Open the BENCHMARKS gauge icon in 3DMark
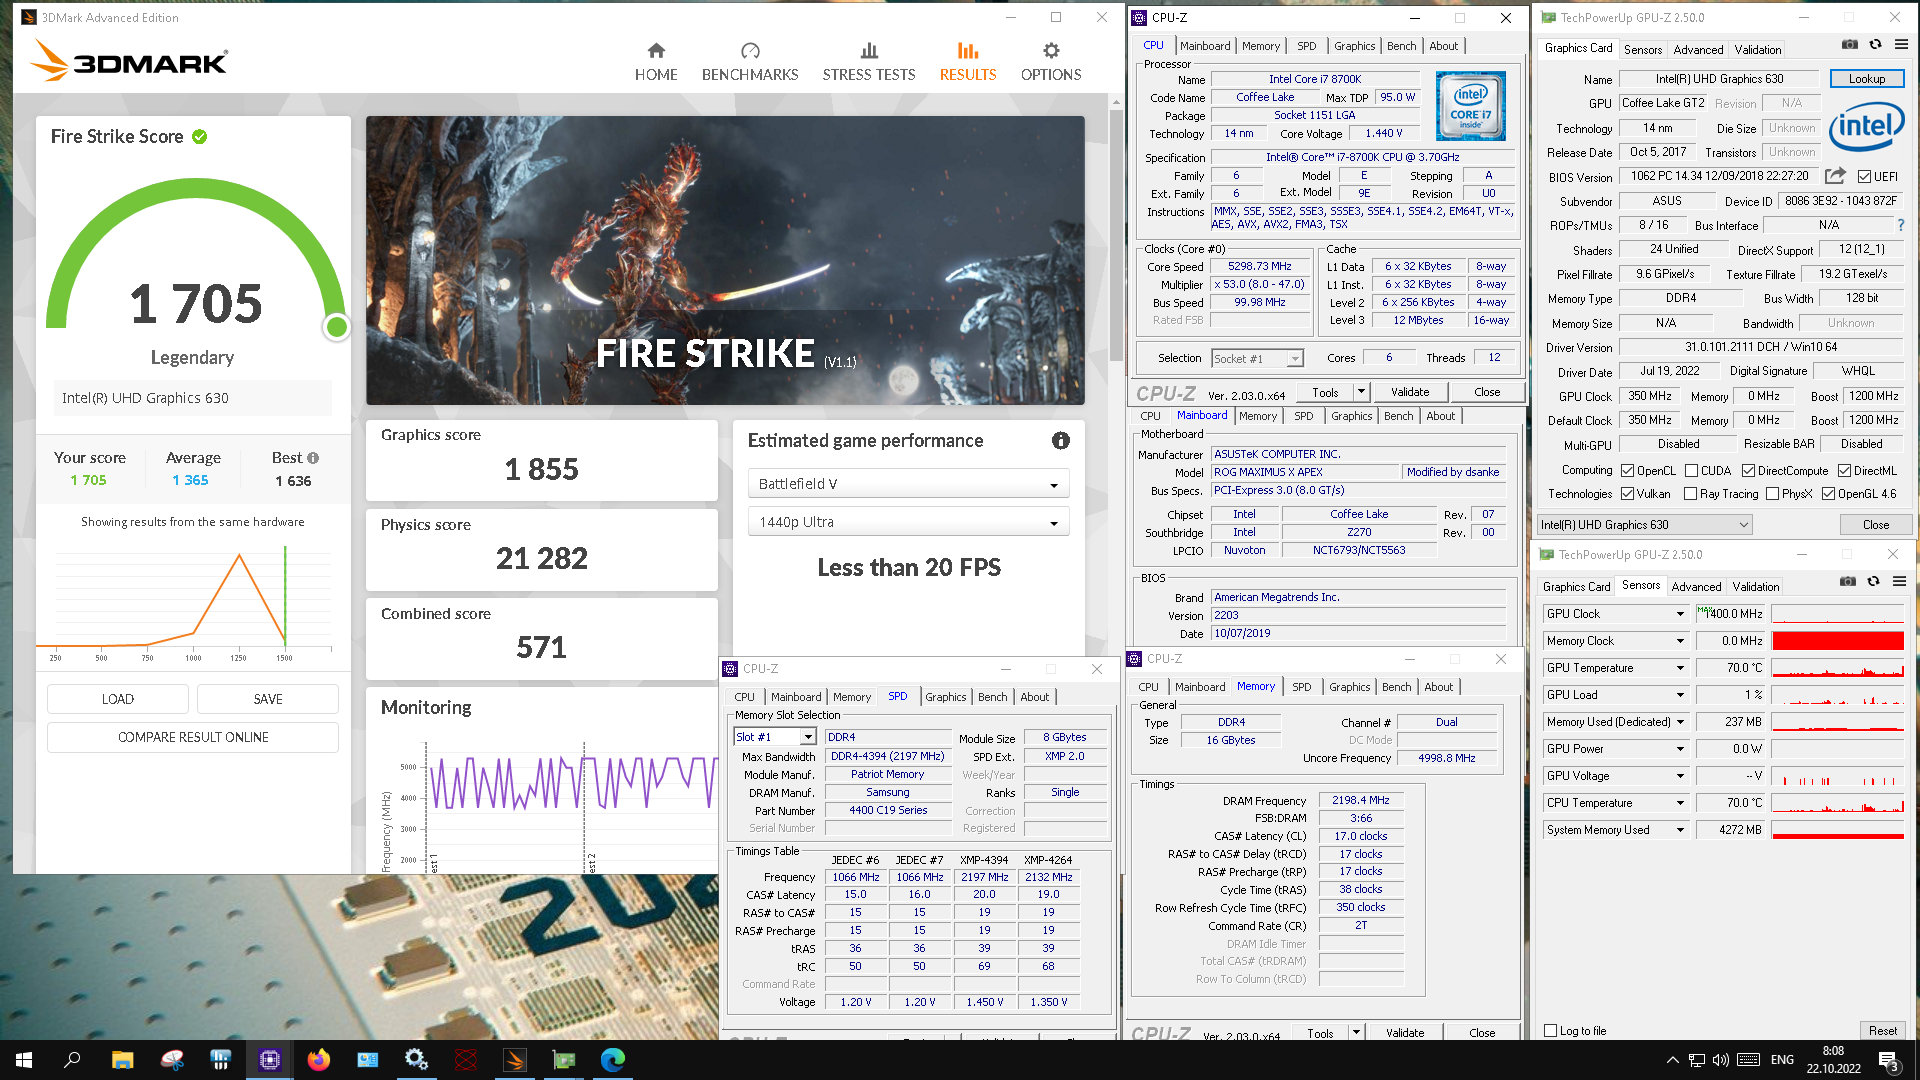This screenshot has height=1080, width=1920. (750, 50)
